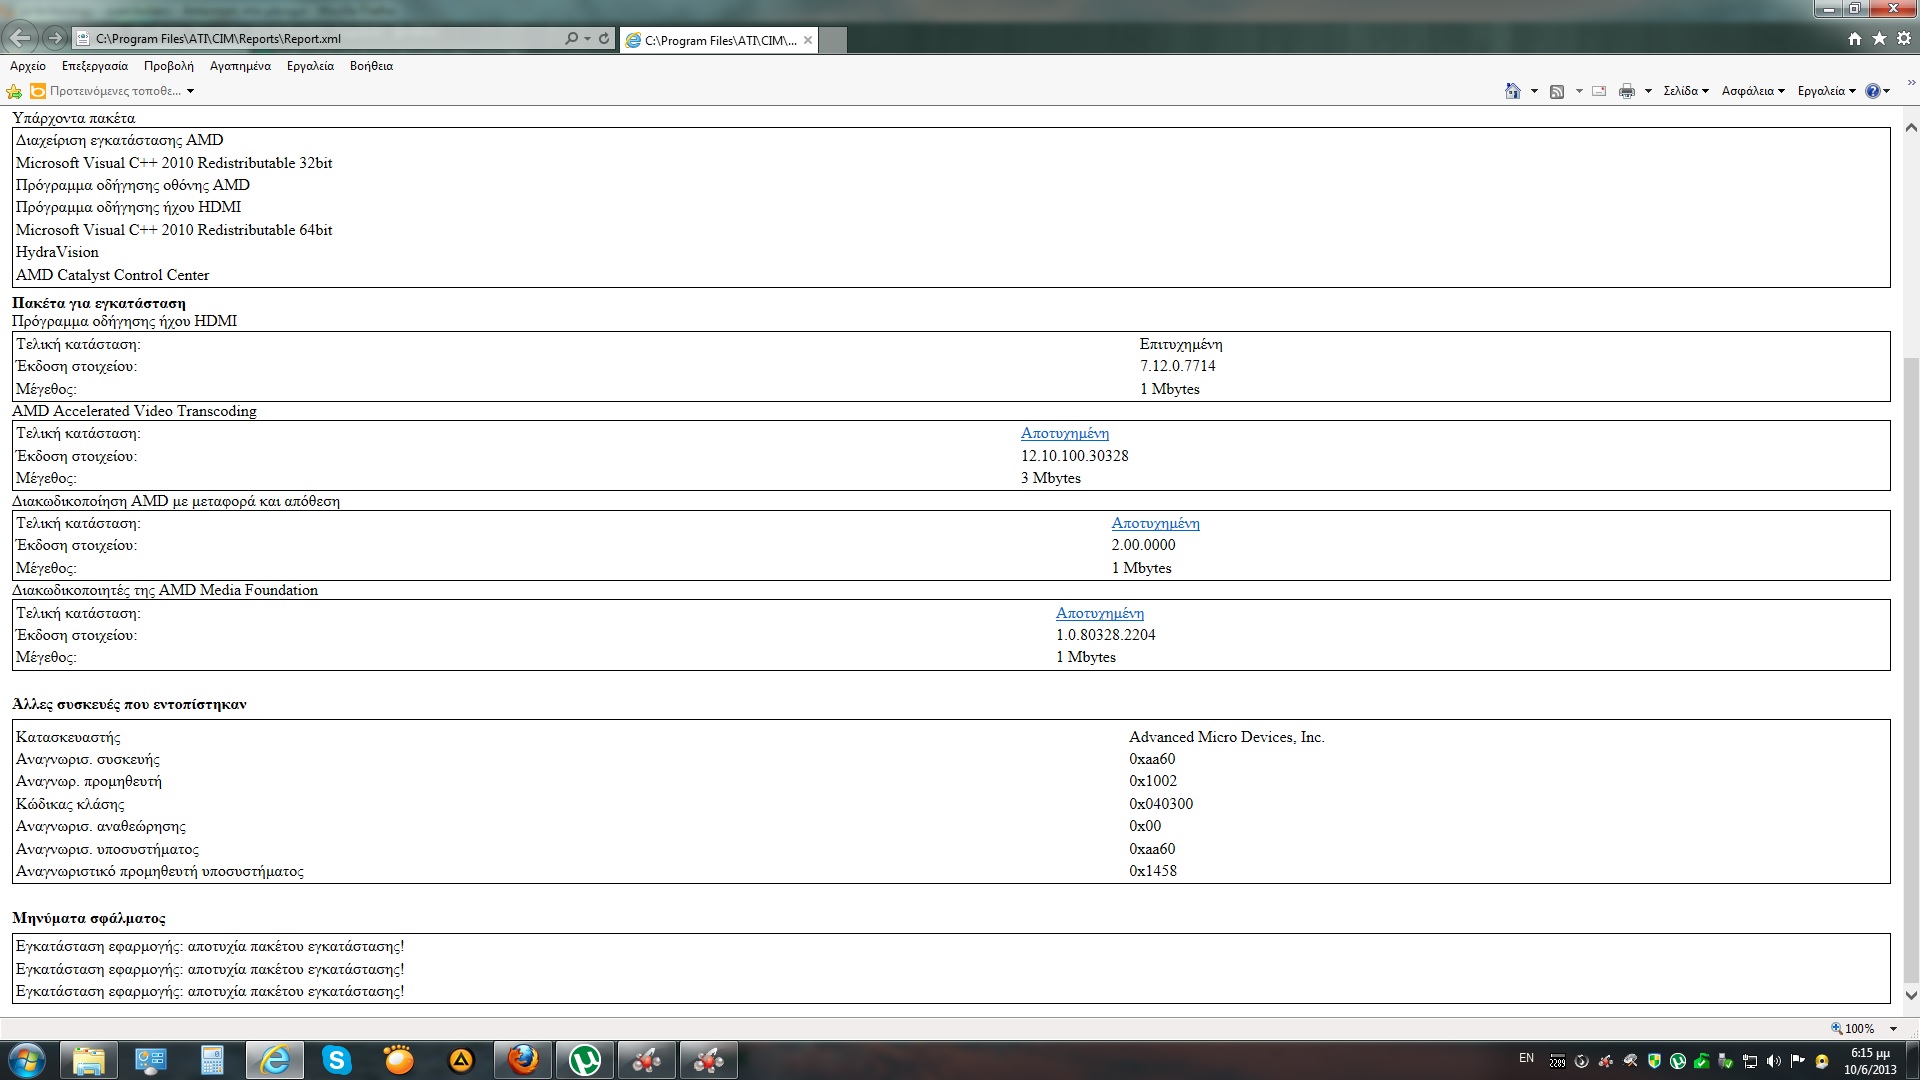Click the taskbar clock showing 6:15 μμ
Screen dimensions: 1920x1080
(x=1870, y=1061)
